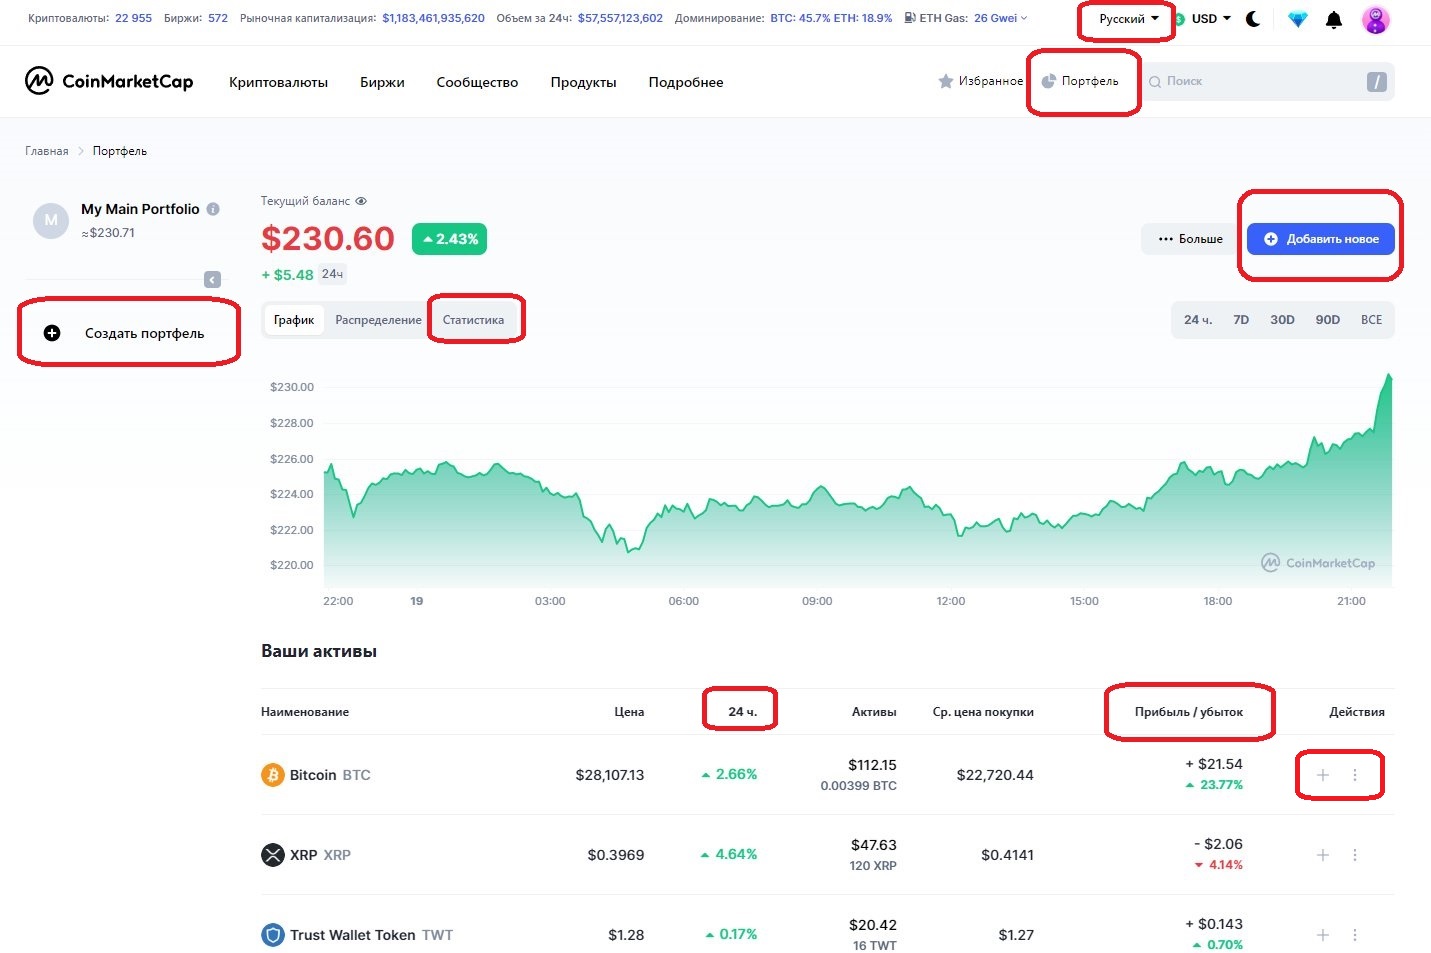Open the diamond rewards icon
This screenshot has height=953, width=1431.
(1297, 20)
